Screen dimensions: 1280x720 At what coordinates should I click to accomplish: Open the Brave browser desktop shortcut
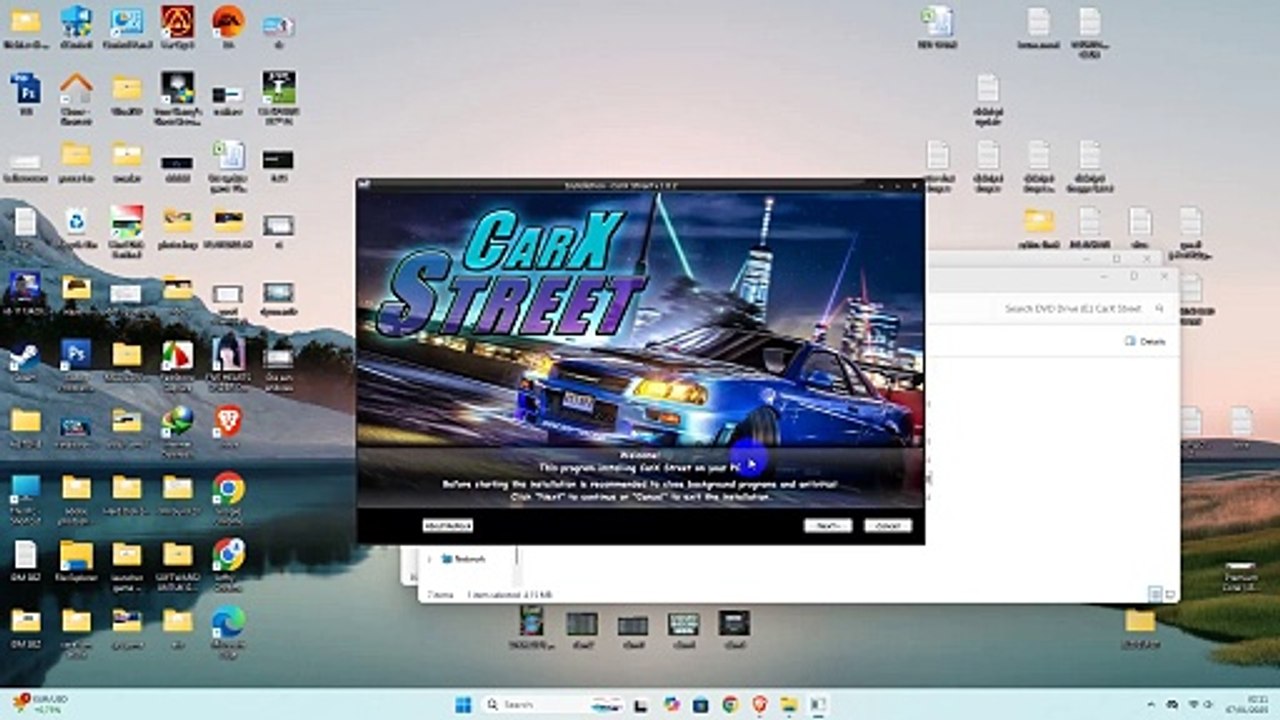228,426
